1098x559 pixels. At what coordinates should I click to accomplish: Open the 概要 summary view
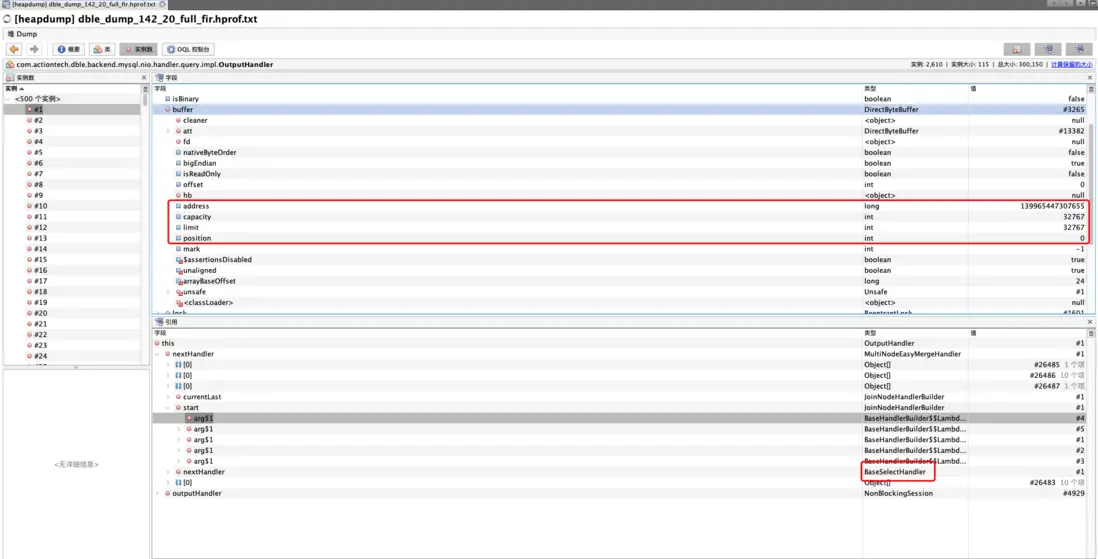[x=69, y=49]
